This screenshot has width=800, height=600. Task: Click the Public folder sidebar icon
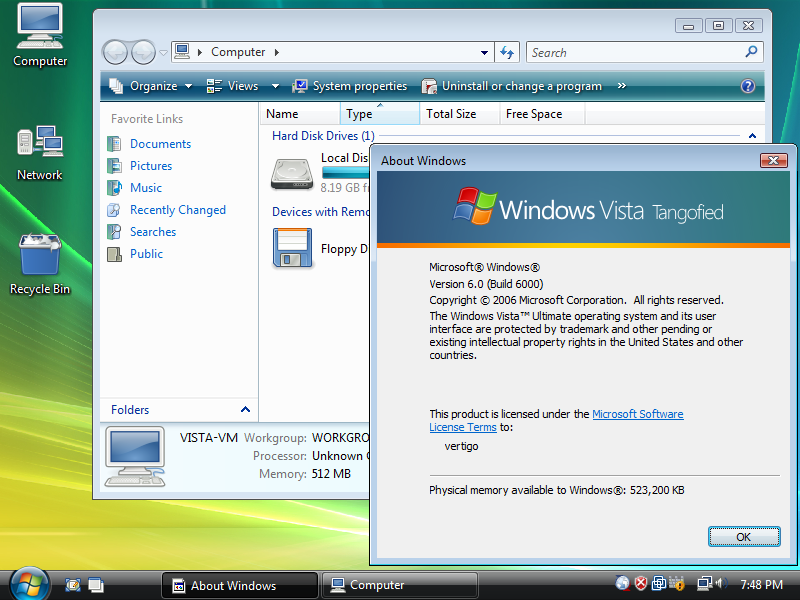point(114,254)
